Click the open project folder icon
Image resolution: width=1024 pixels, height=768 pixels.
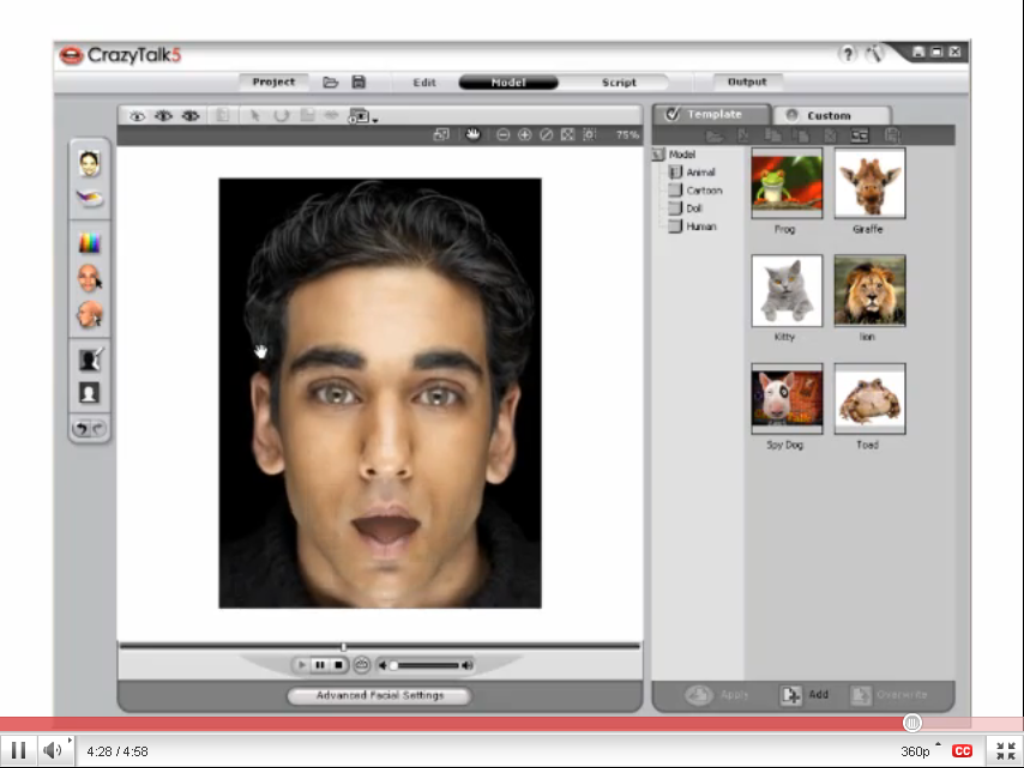click(330, 82)
